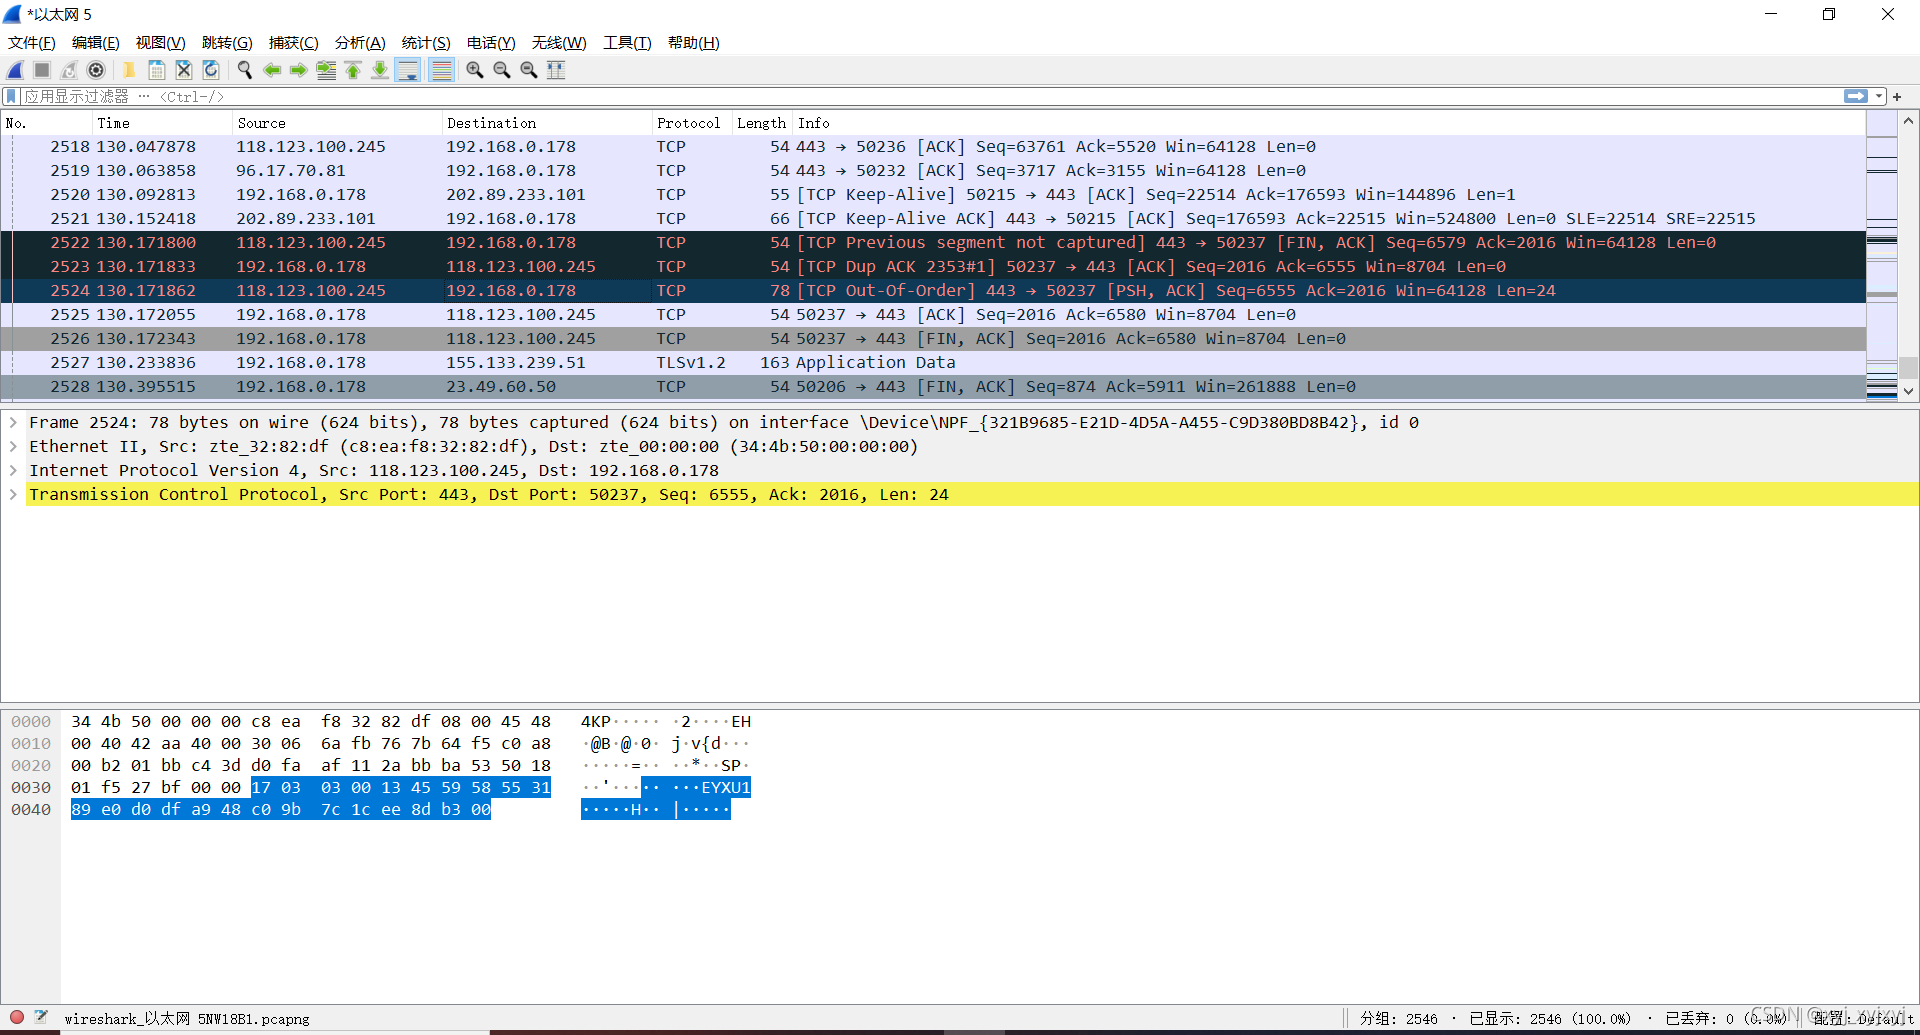Start capturing packets with the shark fin icon
The height and width of the screenshot is (1035, 1920).
(15, 70)
